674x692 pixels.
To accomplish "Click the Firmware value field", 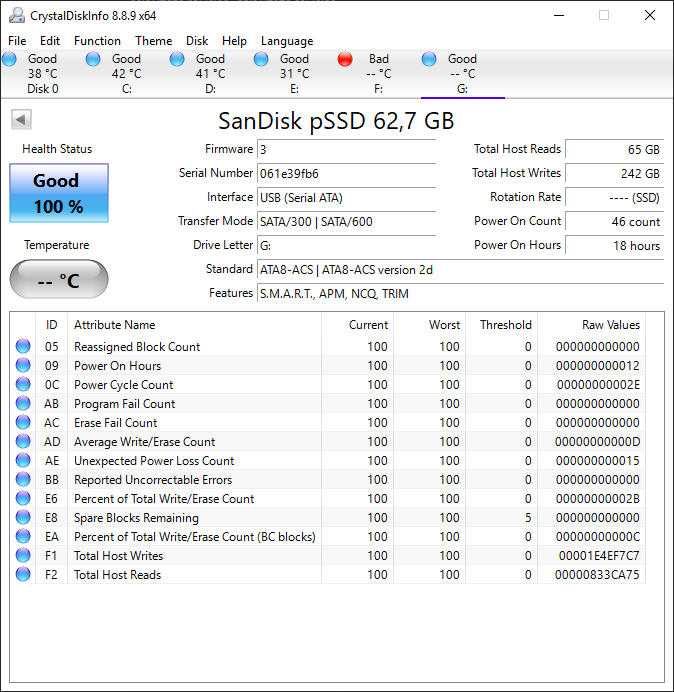I will 346,149.
